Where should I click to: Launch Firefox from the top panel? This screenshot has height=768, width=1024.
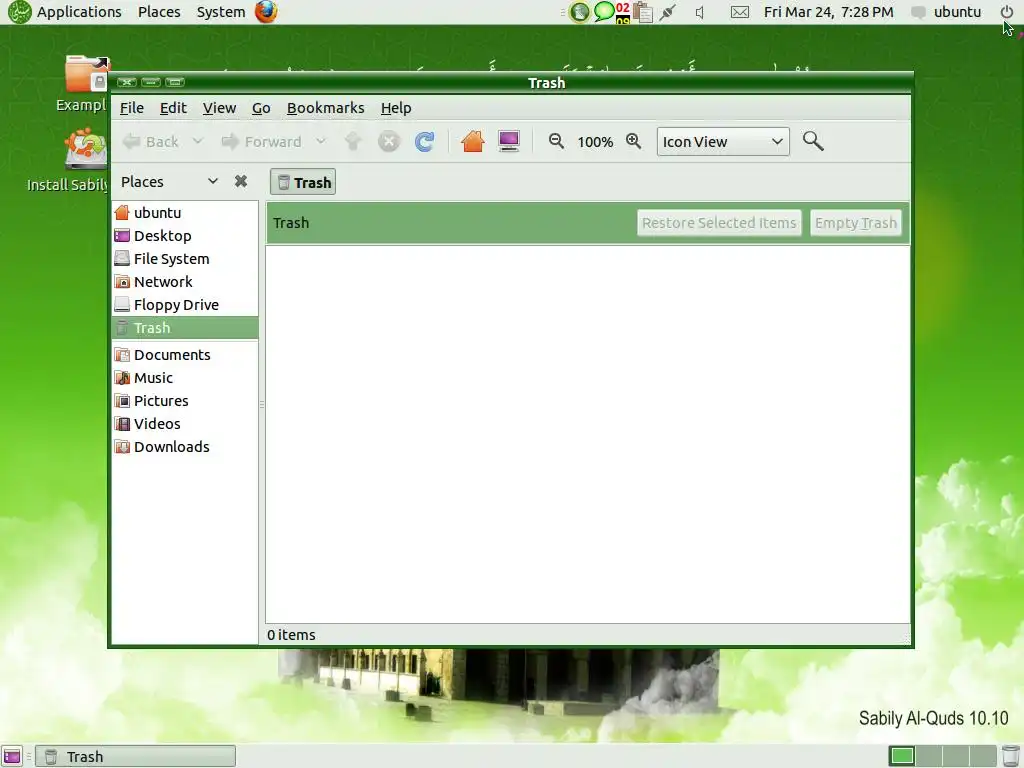[x=266, y=12]
